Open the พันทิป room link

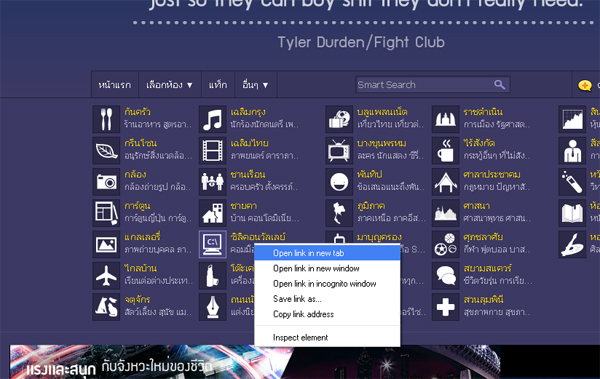[x=369, y=175]
